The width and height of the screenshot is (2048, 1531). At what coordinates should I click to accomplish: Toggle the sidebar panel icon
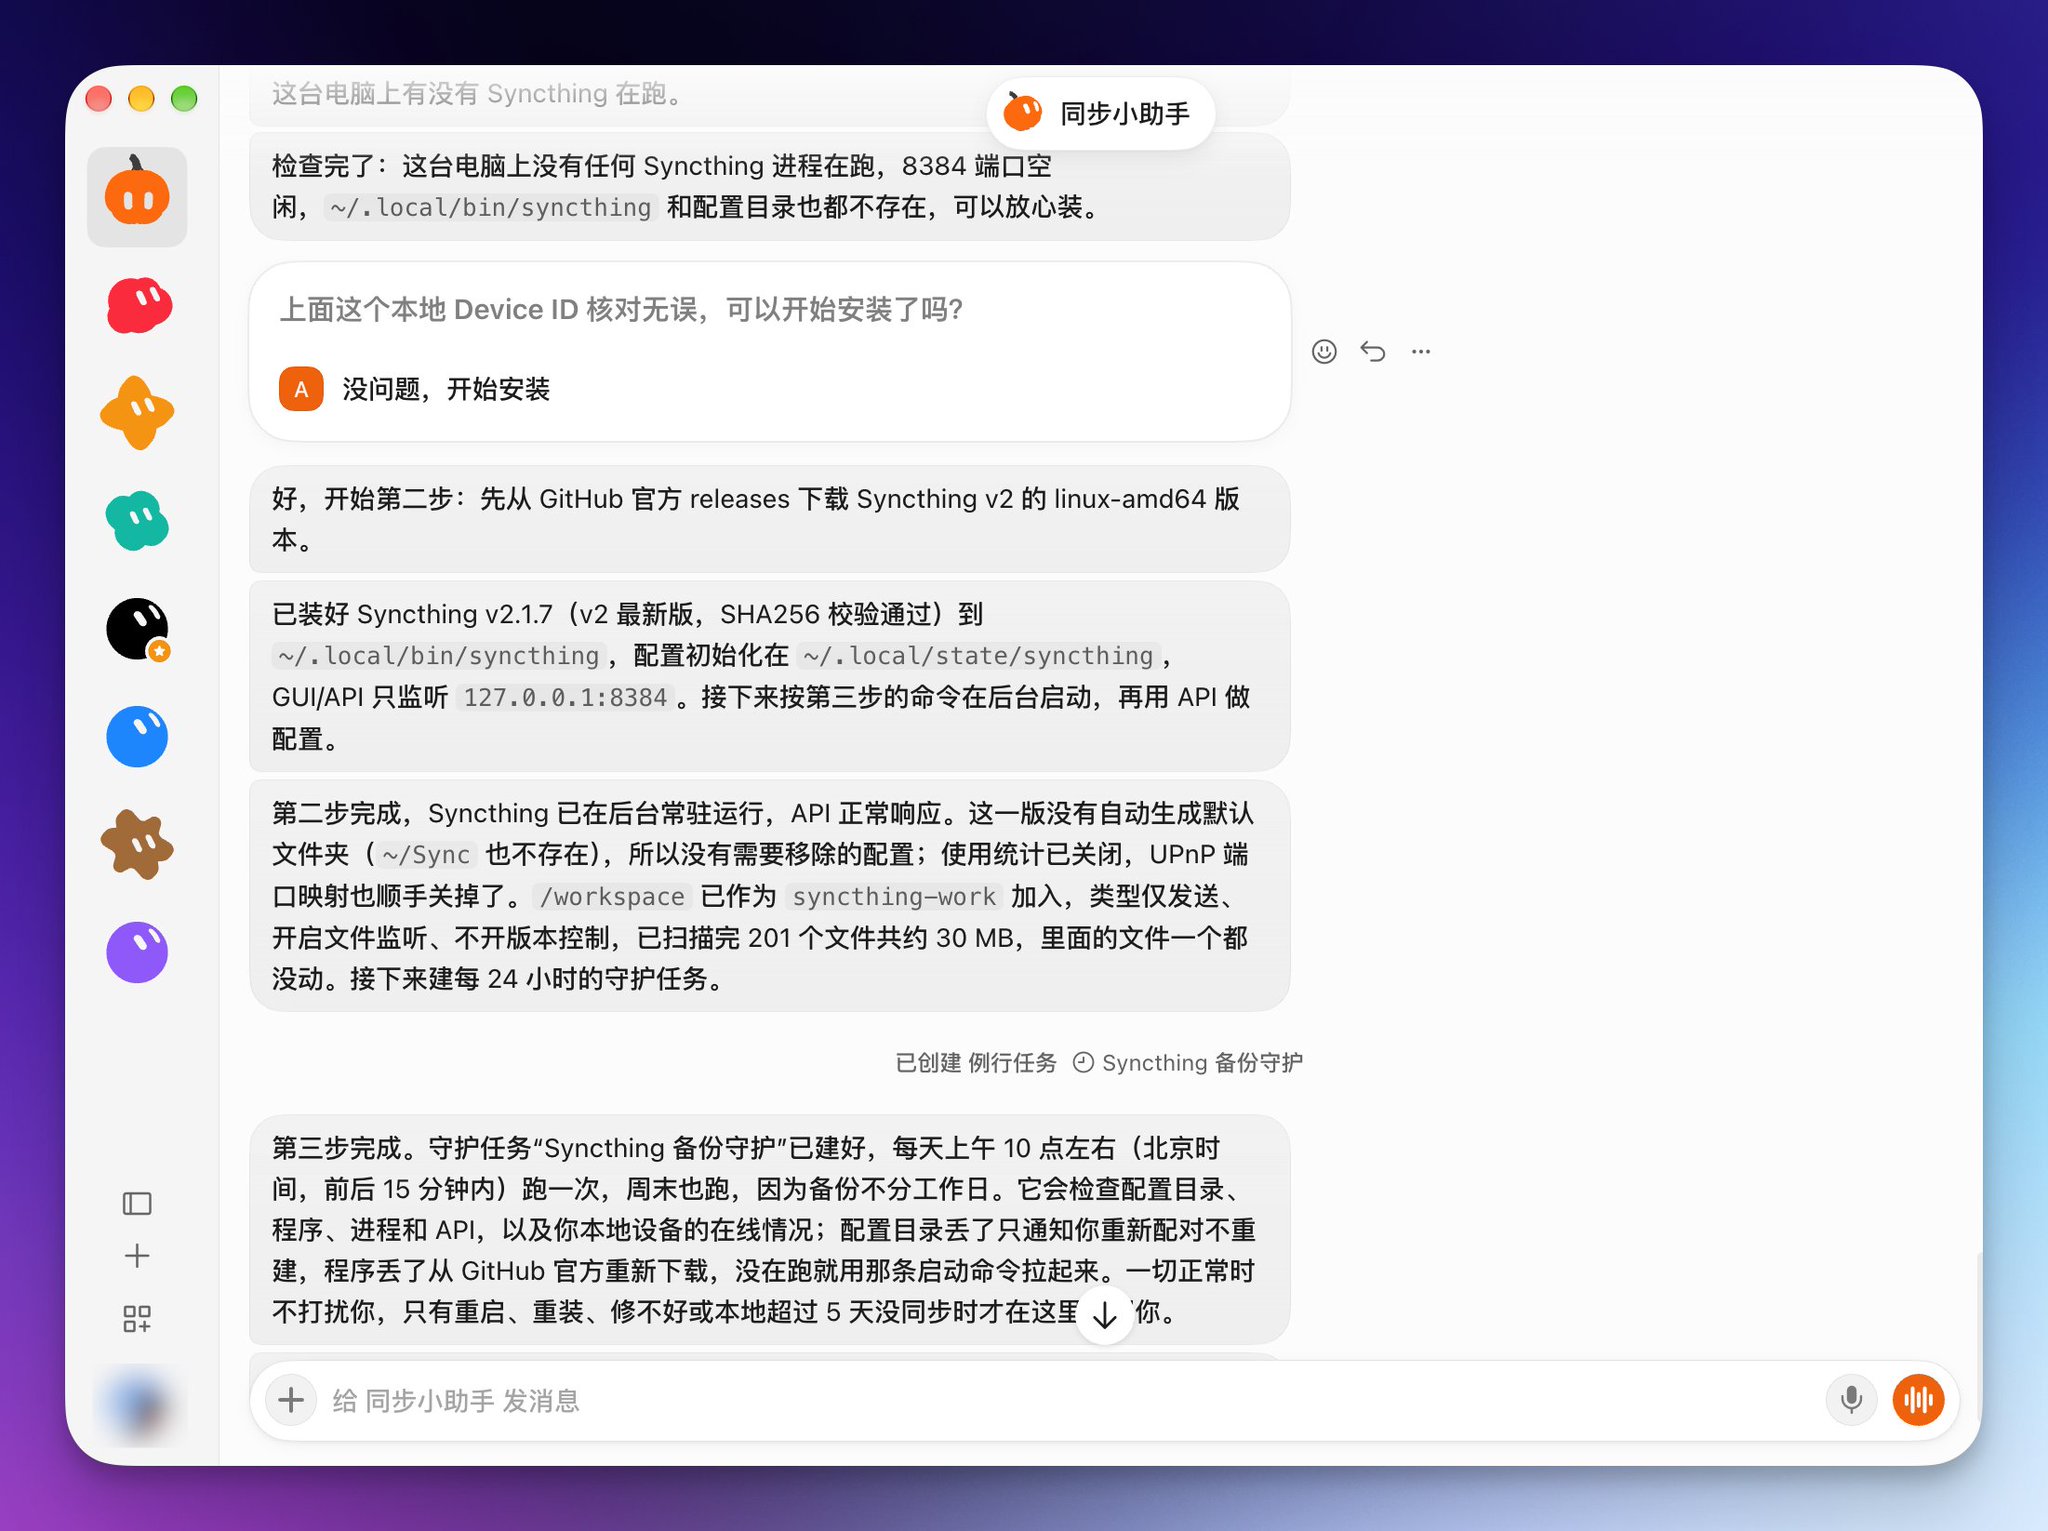[137, 1203]
